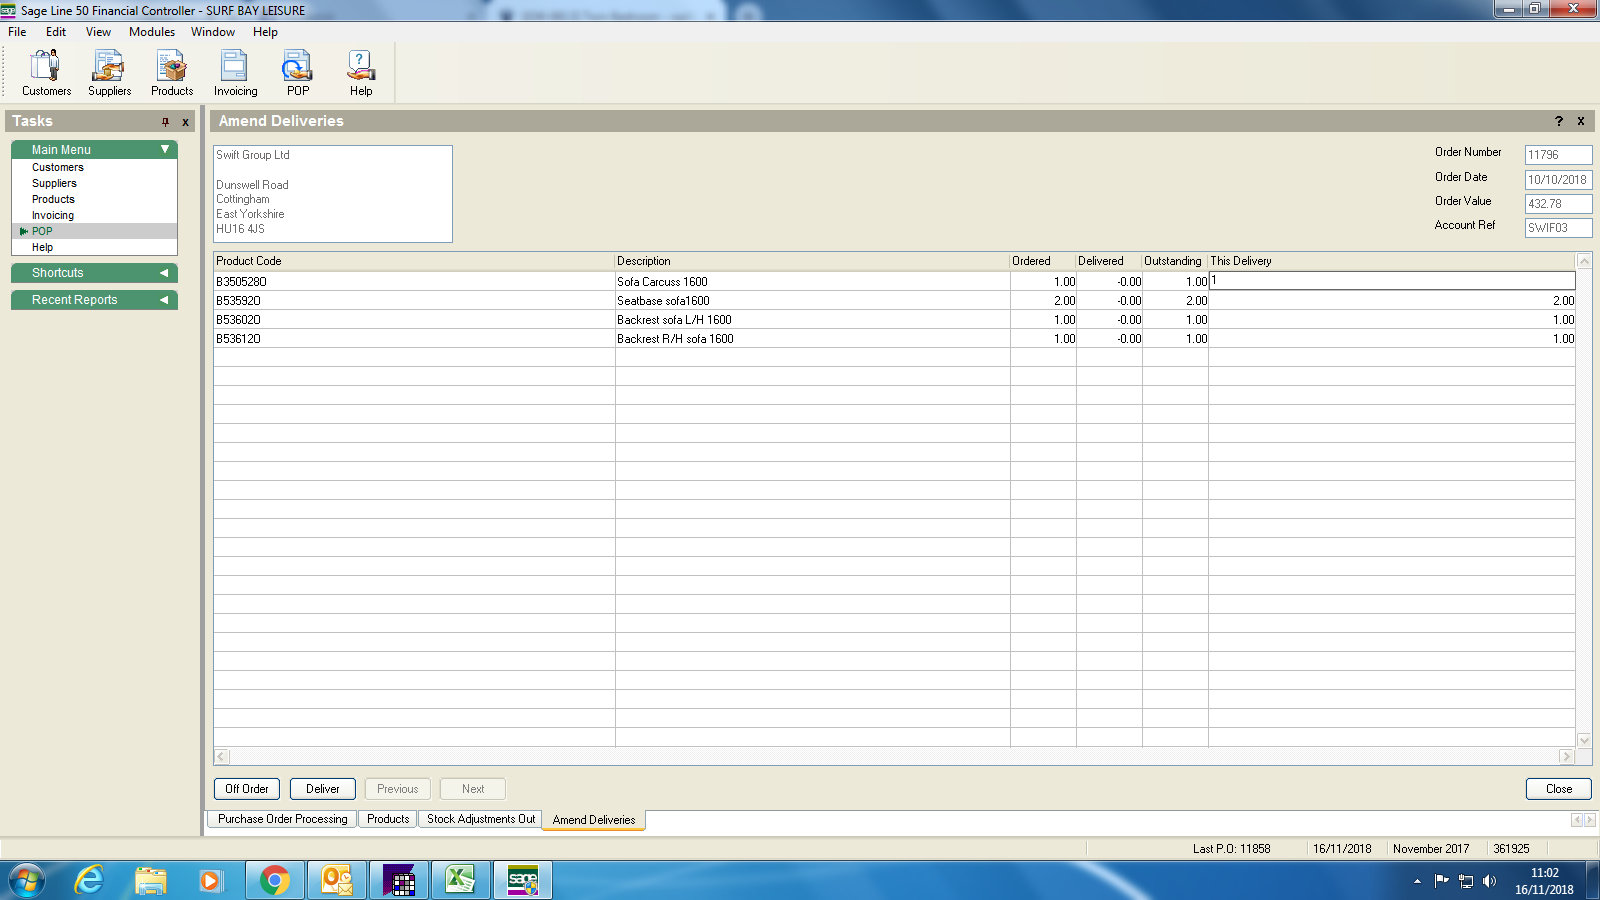Open Google Chrome from the taskbar

(275, 880)
